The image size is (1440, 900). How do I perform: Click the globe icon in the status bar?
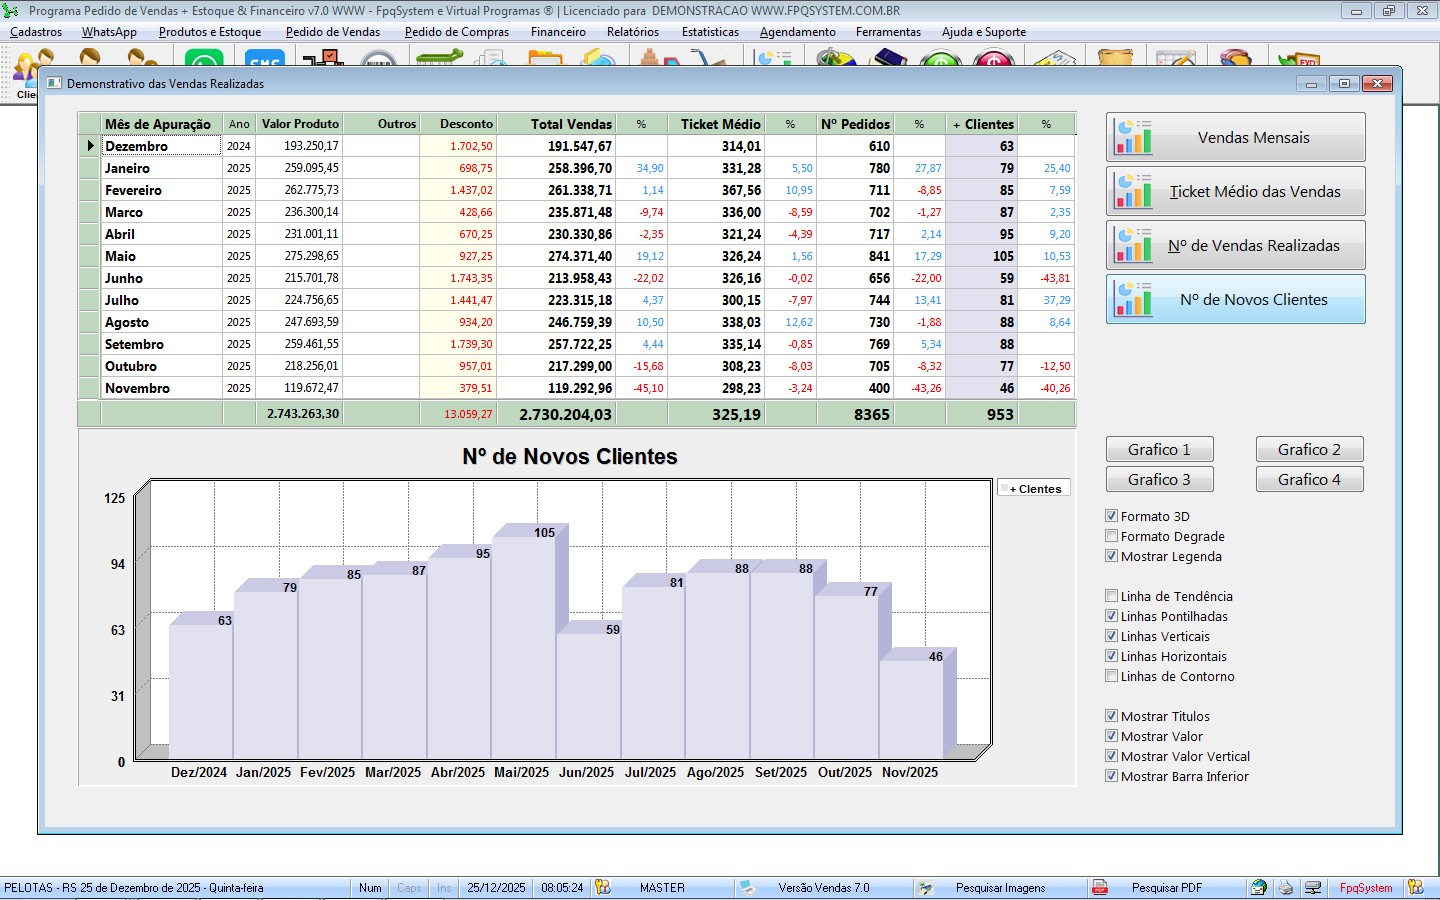[1259, 888]
